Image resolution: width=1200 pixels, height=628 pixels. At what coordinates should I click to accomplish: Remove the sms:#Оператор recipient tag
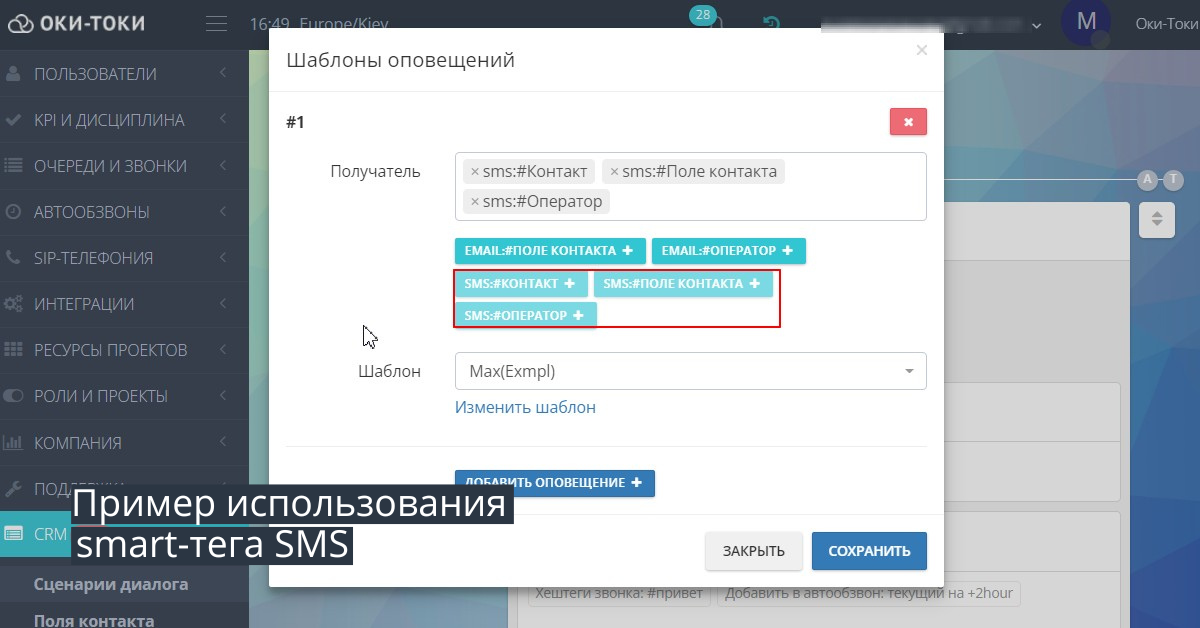tap(474, 201)
